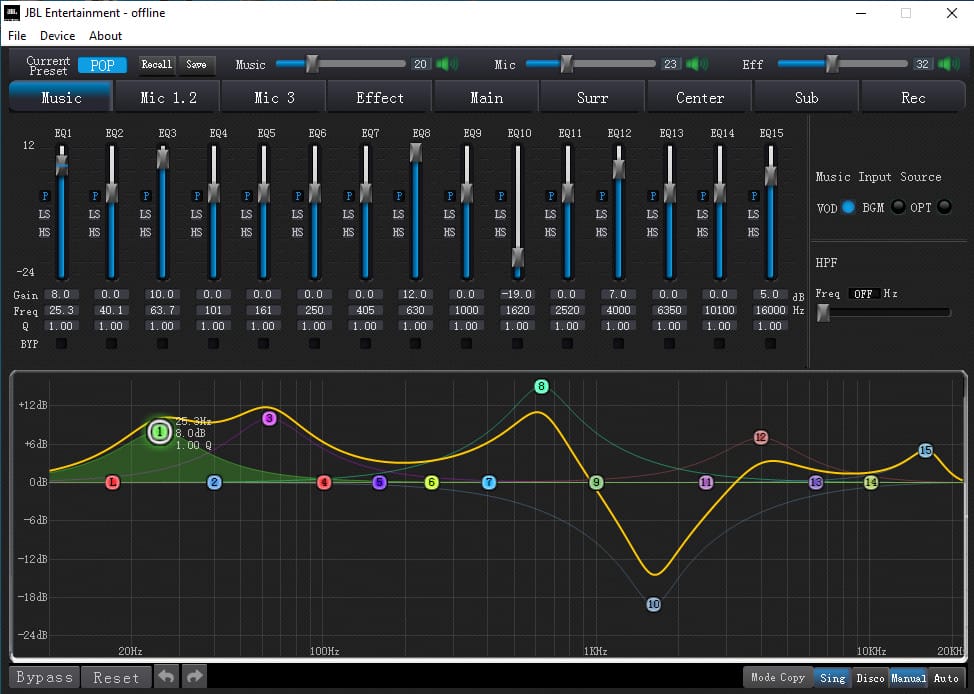Enable bypass checkbox for EQ12

pos(618,344)
